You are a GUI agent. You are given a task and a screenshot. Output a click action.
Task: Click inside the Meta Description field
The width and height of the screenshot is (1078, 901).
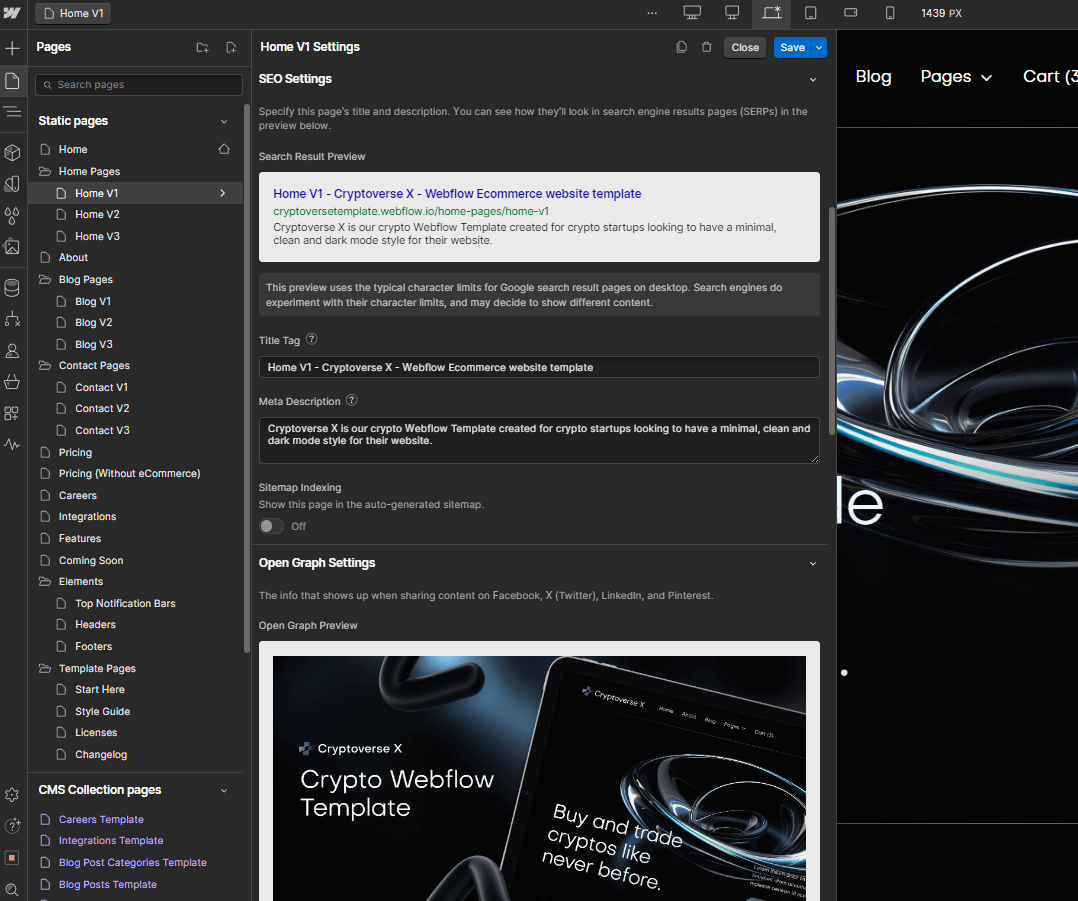click(x=540, y=440)
